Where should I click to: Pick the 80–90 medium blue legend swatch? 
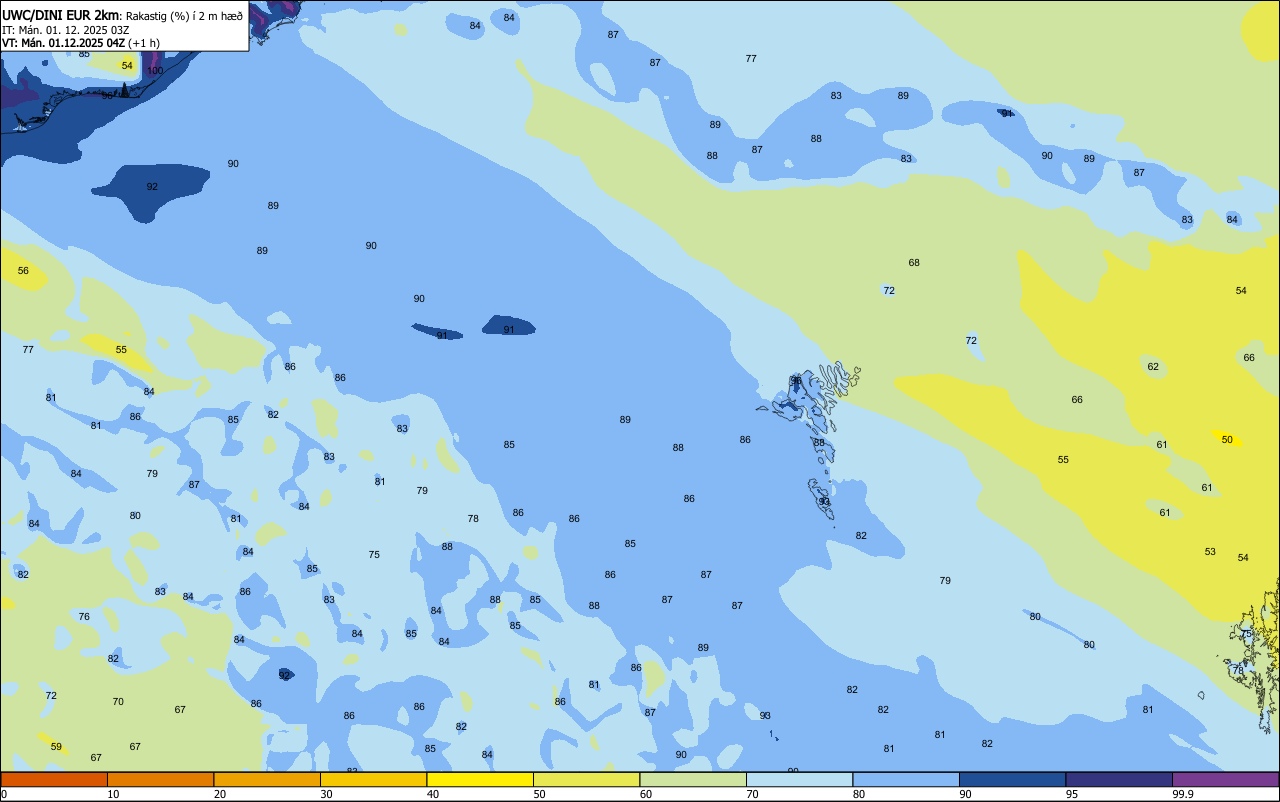(x=906, y=779)
